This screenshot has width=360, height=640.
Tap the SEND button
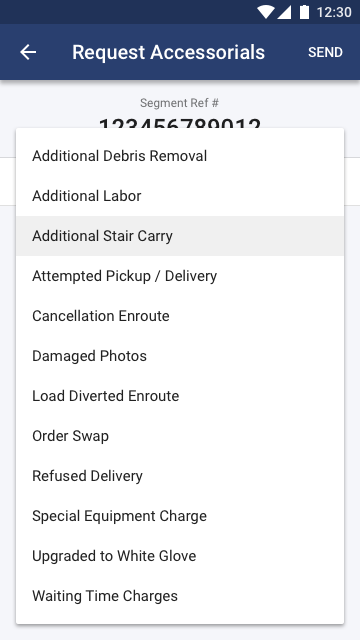point(325,52)
